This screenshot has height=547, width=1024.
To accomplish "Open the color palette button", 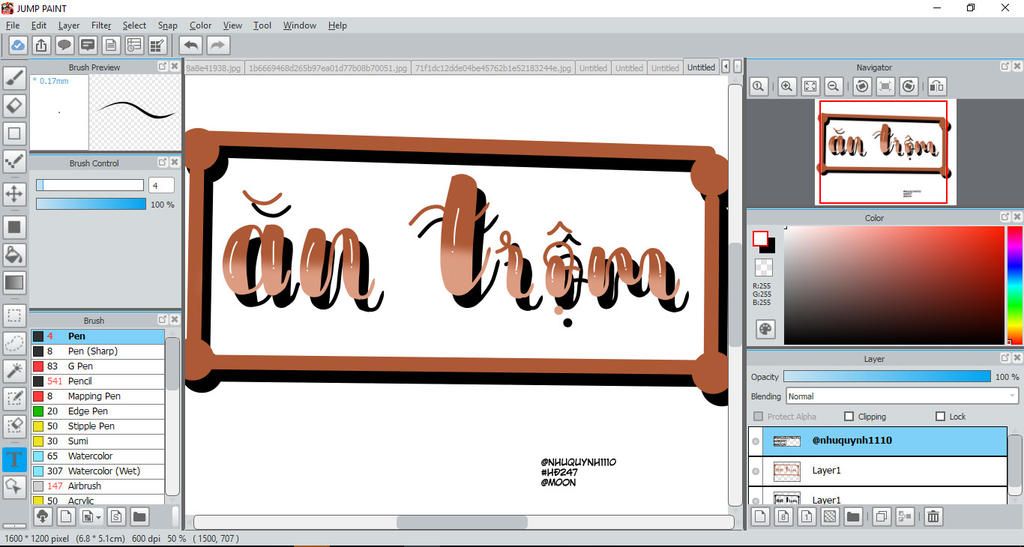I will coord(765,329).
